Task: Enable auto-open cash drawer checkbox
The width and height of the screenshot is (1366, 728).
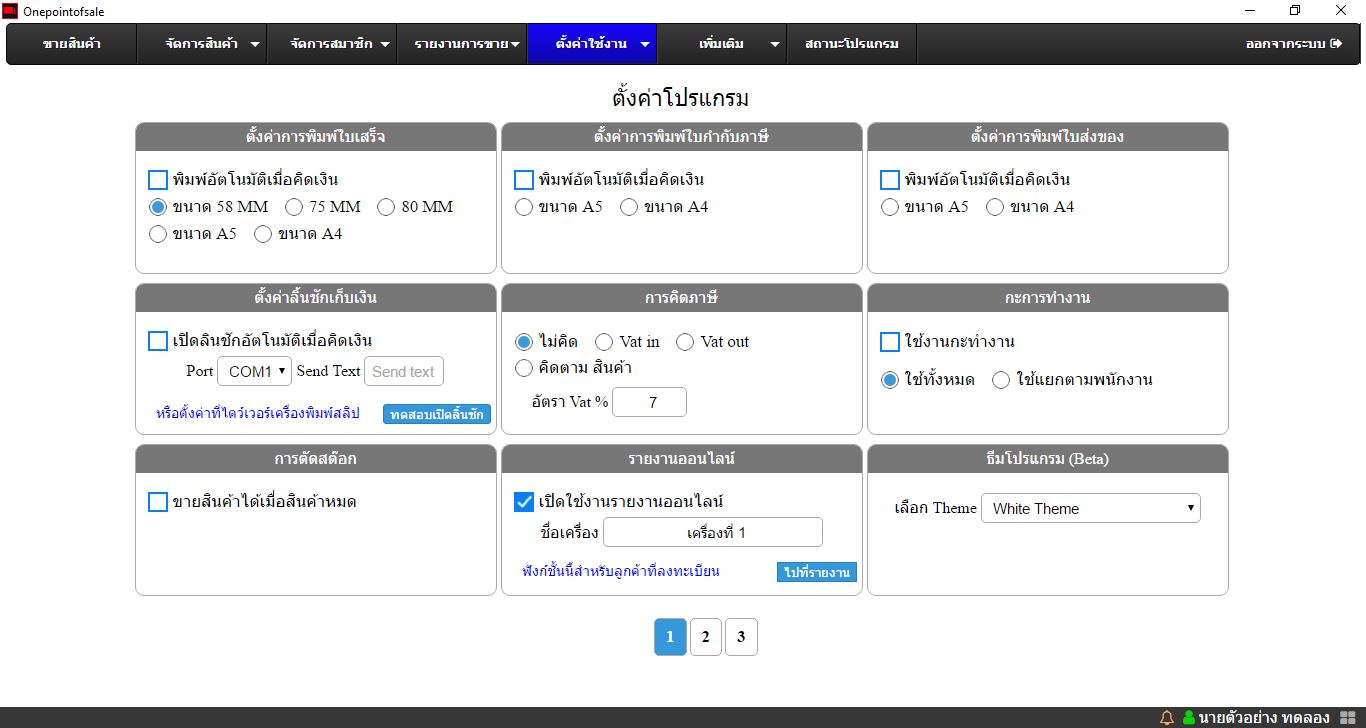Action: pos(158,341)
